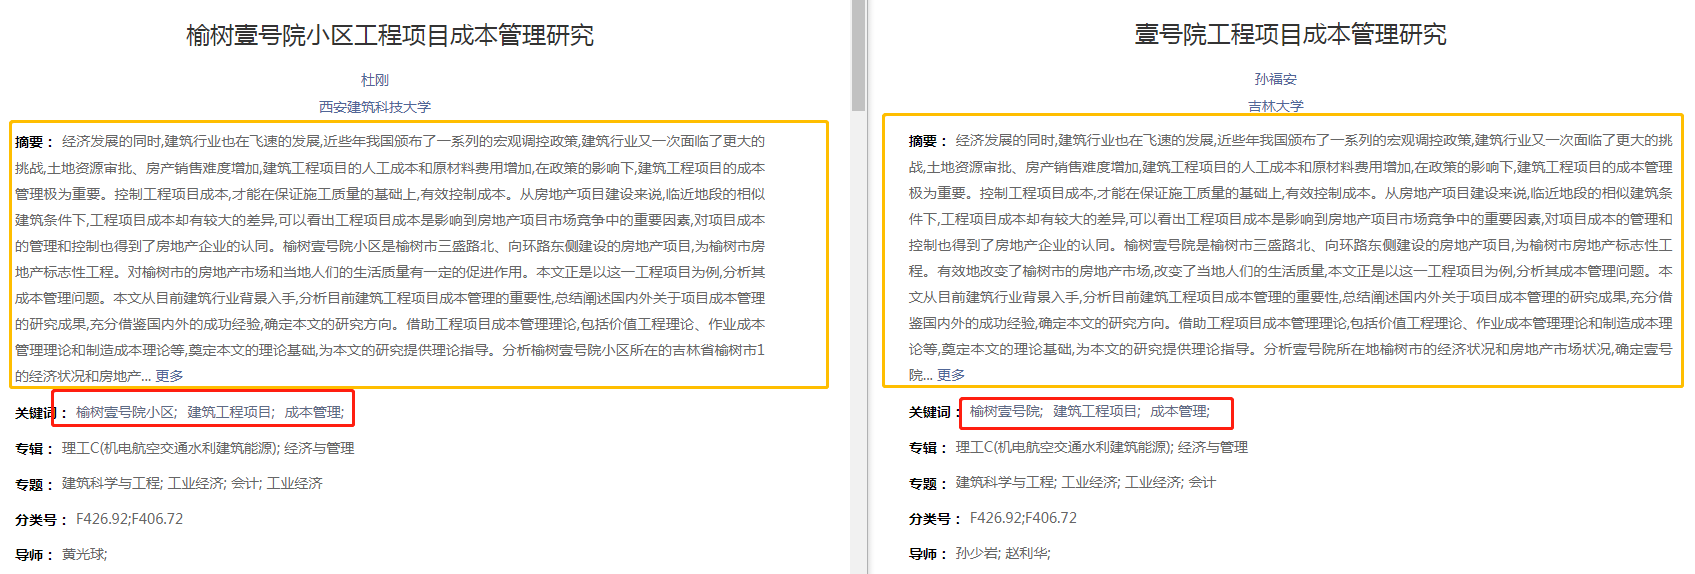The width and height of the screenshot is (1695, 574).
Task: Click keyword 成本管理 in 孙福安's thesis
Action: click(1179, 411)
